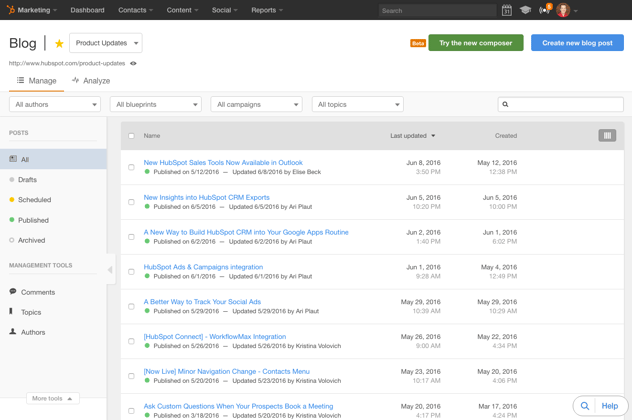This screenshot has width=632, height=420.
Task: Open the notifications broadcast icon
Action: pos(544,10)
